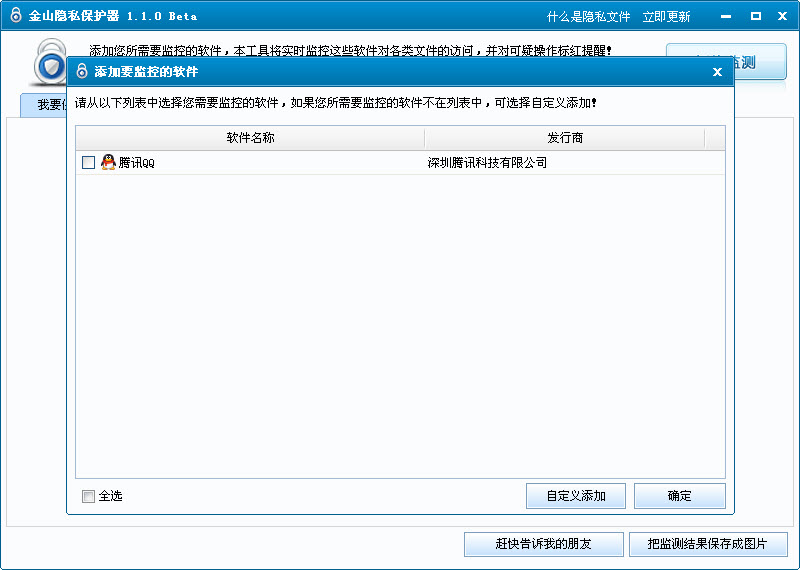Click the shield padlock logo
Image resolution: width=800 pixels, height=570 pixels.
click(x=50, y=62)
